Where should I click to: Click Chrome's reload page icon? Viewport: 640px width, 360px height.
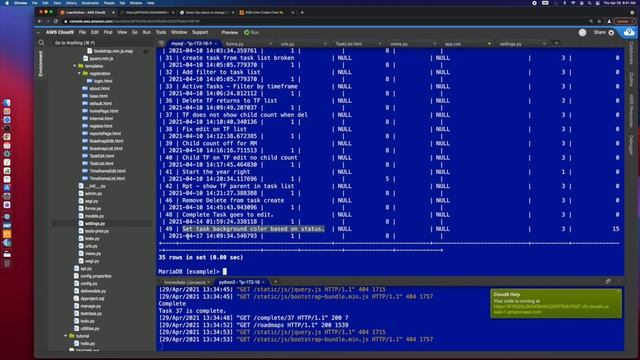(x=56, y=21)
